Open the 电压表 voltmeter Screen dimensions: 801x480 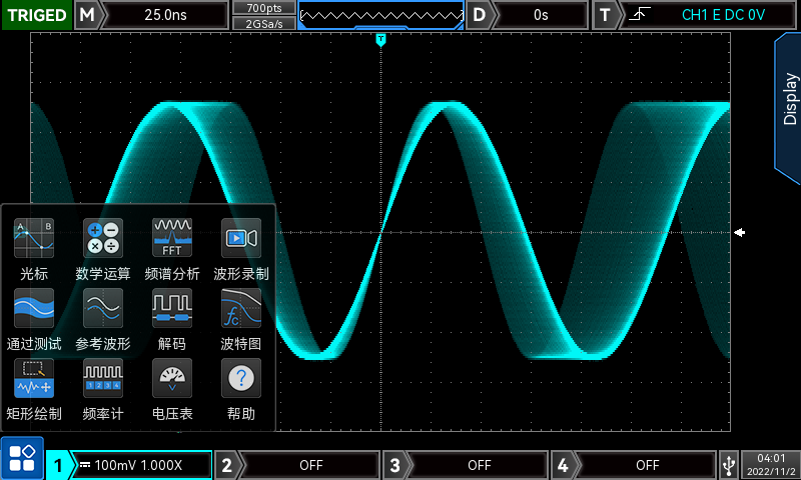(172, 388)
